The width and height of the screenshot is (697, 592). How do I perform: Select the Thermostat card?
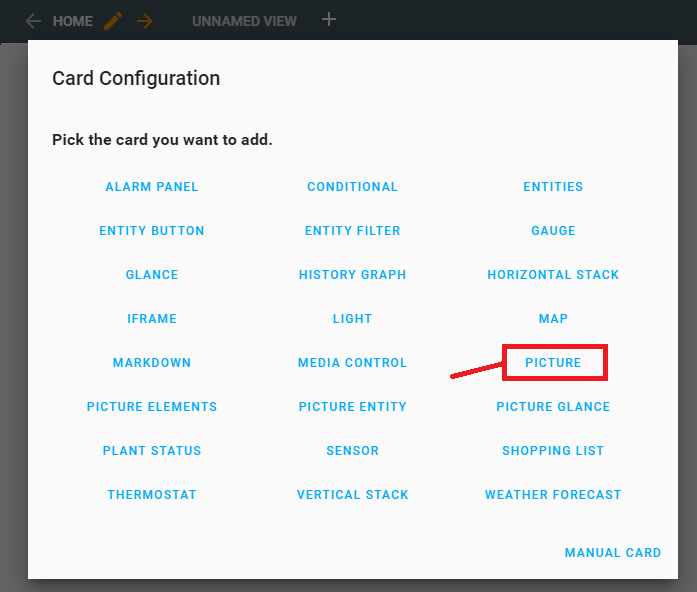(x=152, y=495)
